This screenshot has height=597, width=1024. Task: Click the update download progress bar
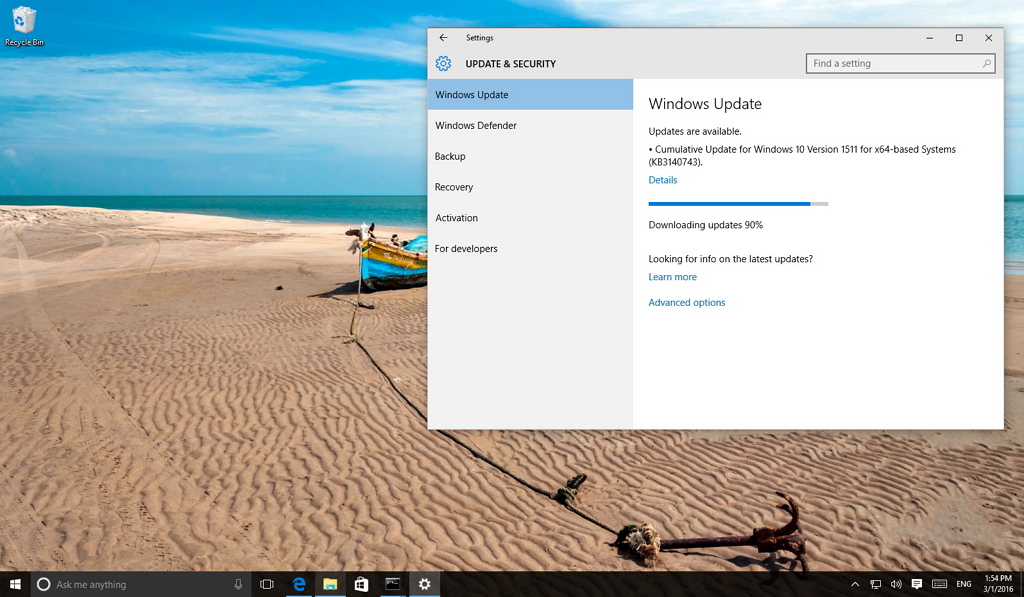738,204
